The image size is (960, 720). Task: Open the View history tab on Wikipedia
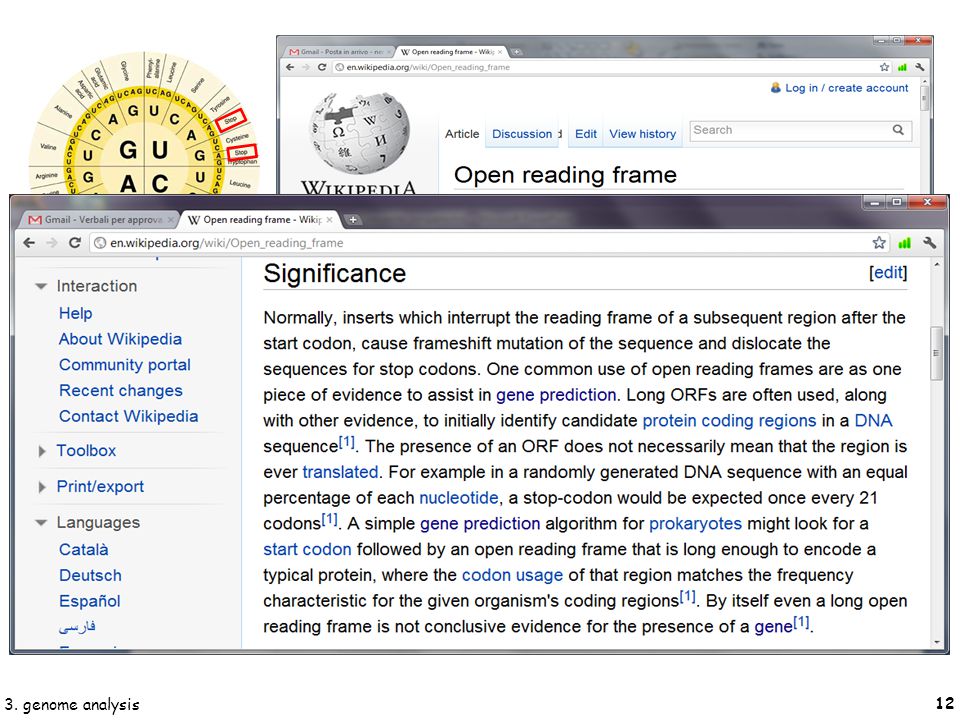point(642,133)
